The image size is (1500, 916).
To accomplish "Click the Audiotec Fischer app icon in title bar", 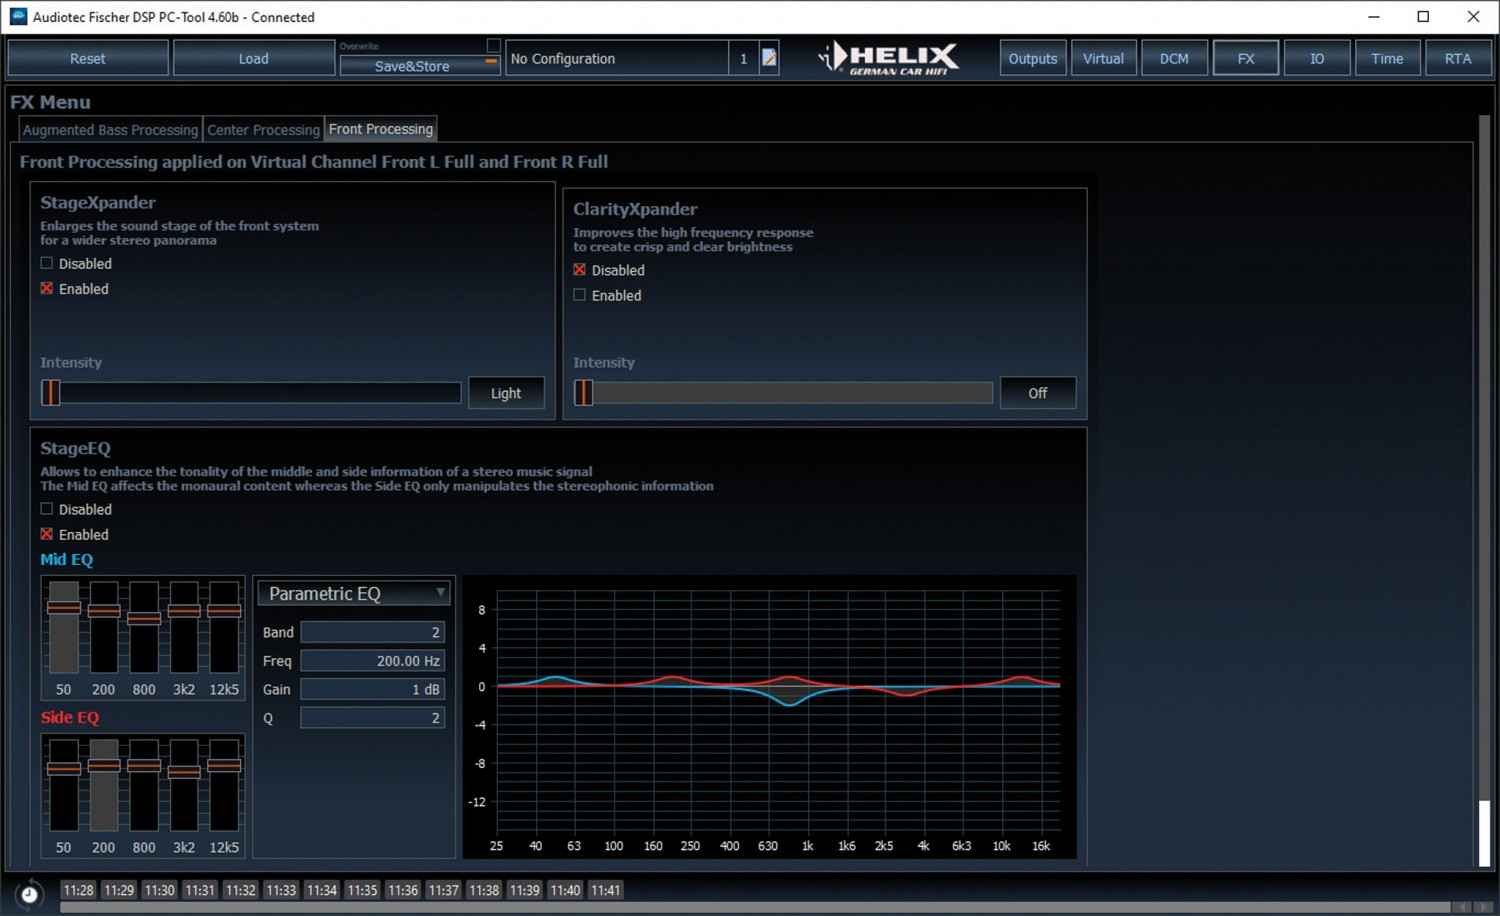I will (x=18, y=16).
